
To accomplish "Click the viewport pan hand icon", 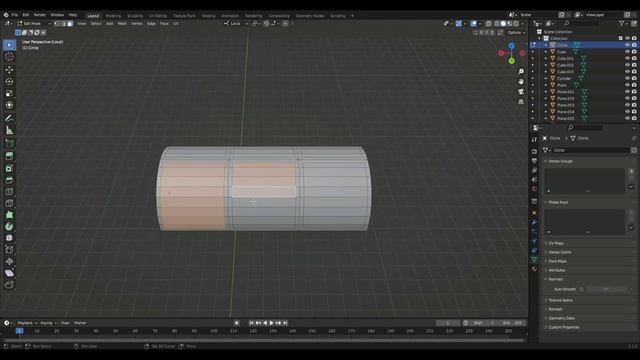I will [x=521, y=82].
